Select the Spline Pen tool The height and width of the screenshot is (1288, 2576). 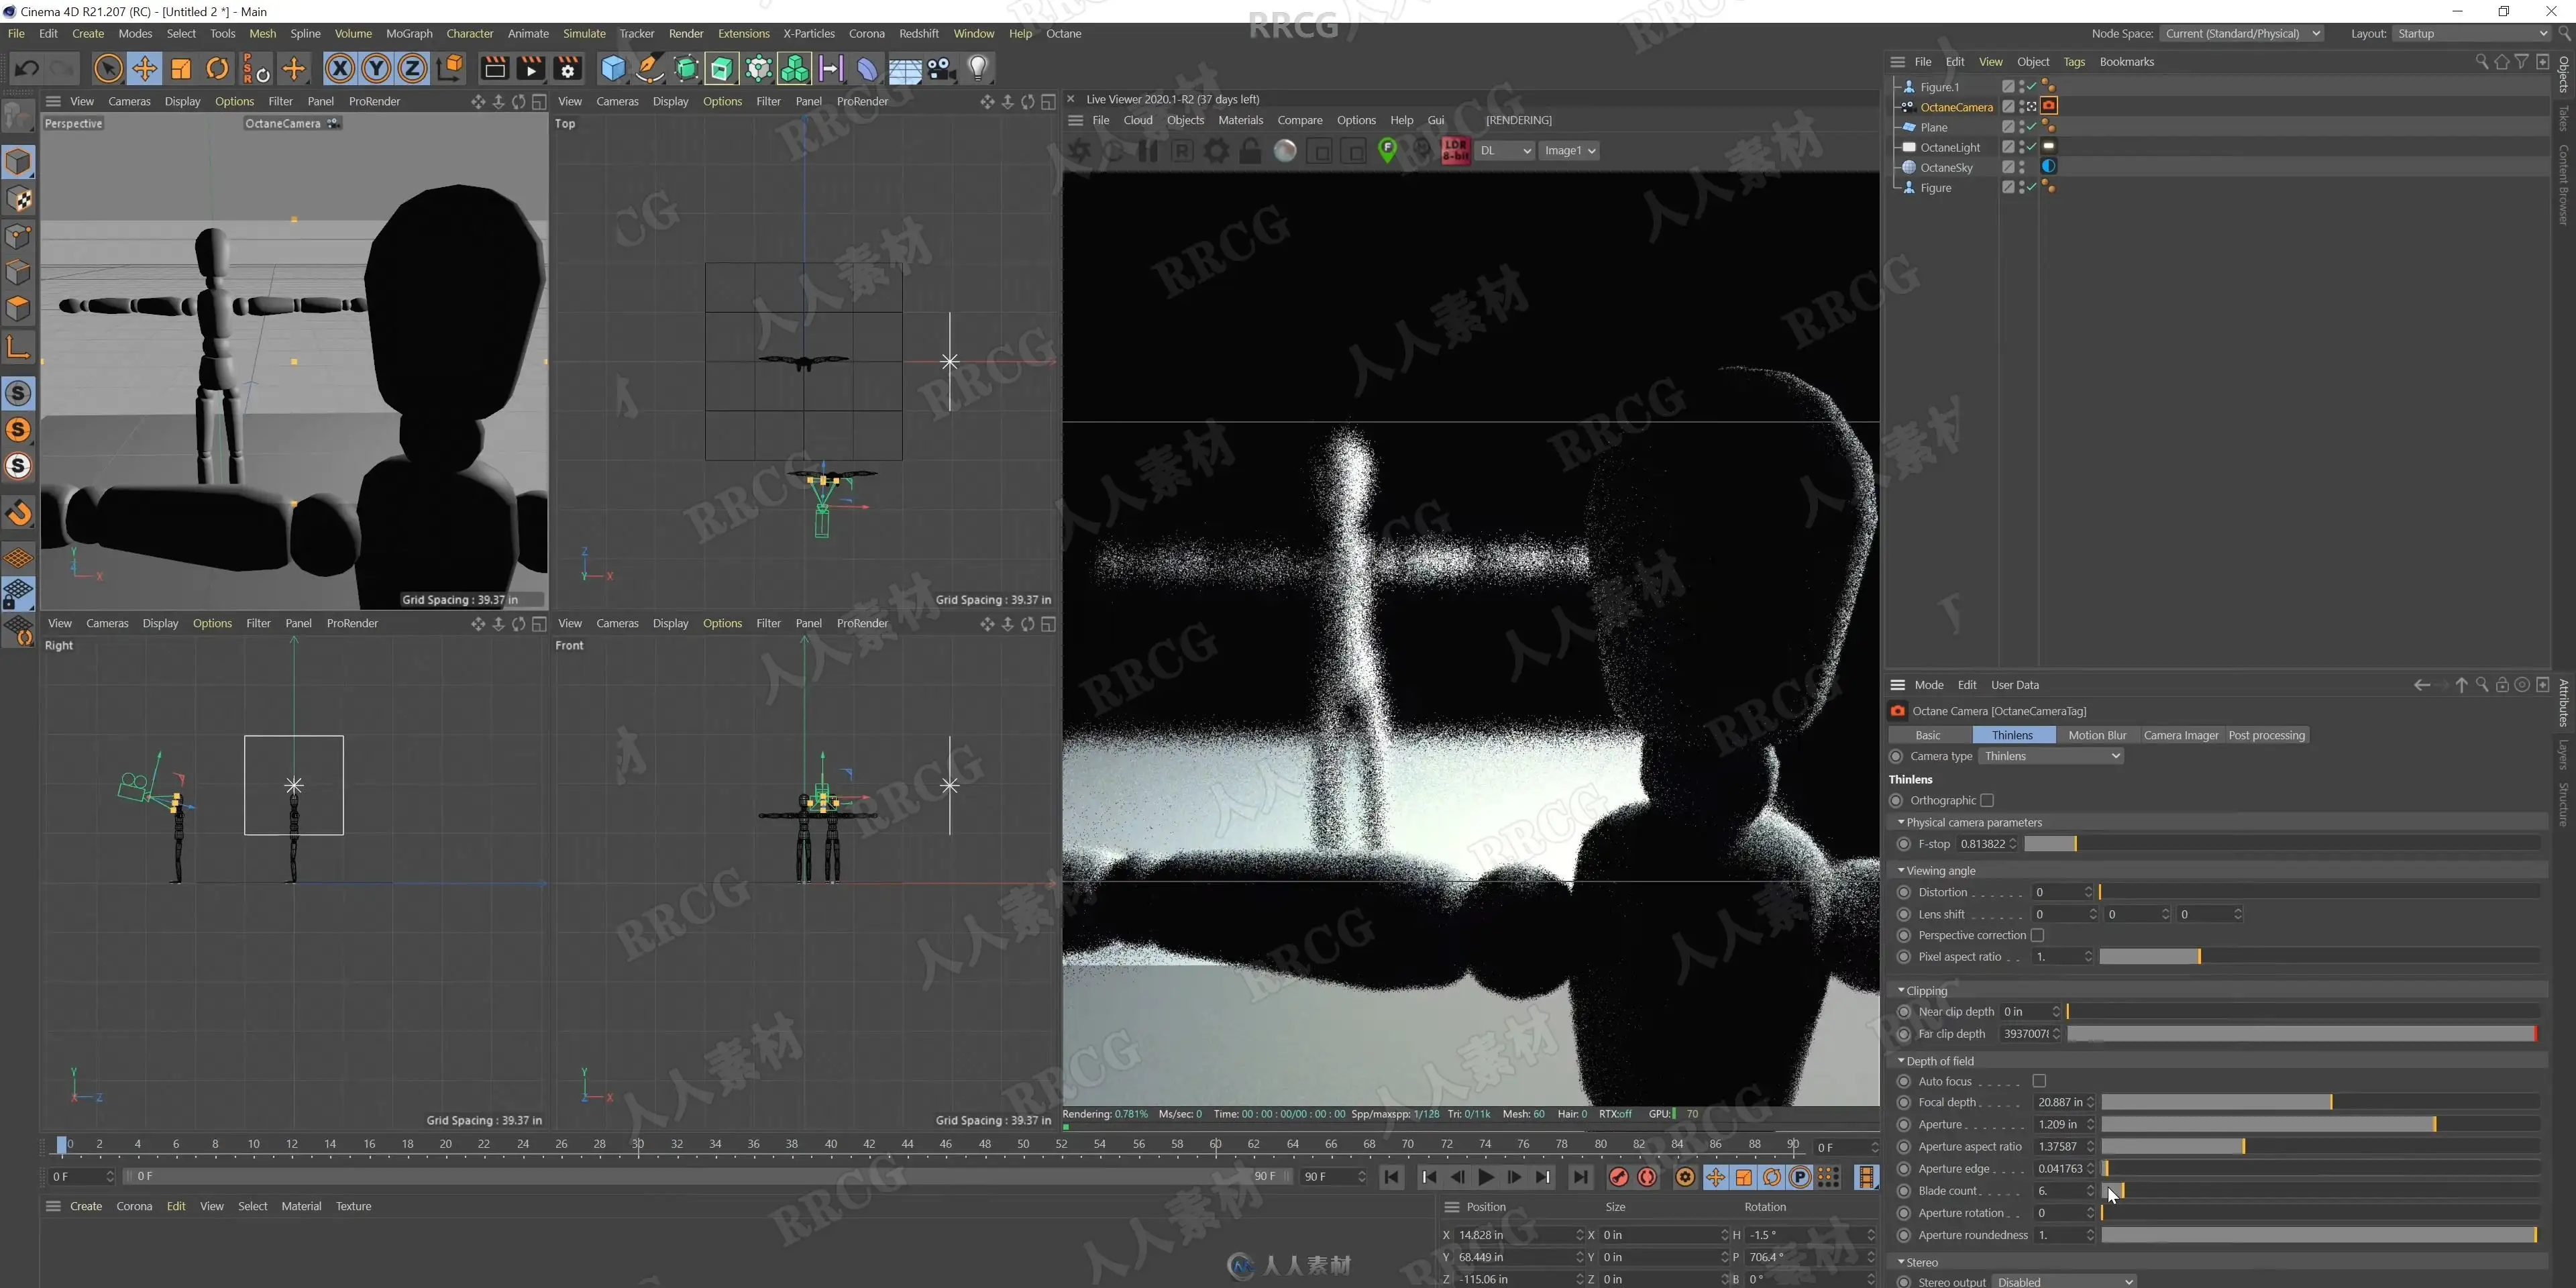point(650,69)
